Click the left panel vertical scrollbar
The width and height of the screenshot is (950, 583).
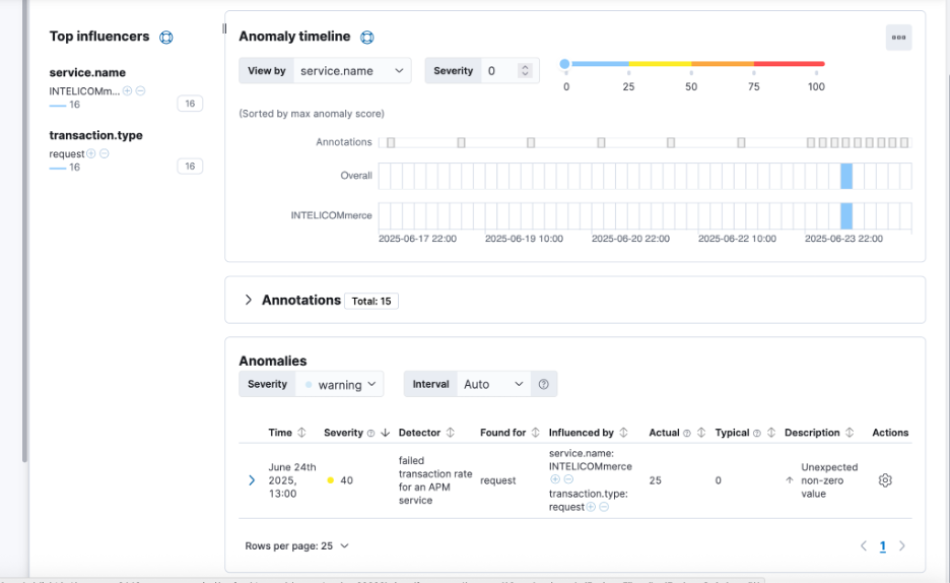[x=25, y=230]
